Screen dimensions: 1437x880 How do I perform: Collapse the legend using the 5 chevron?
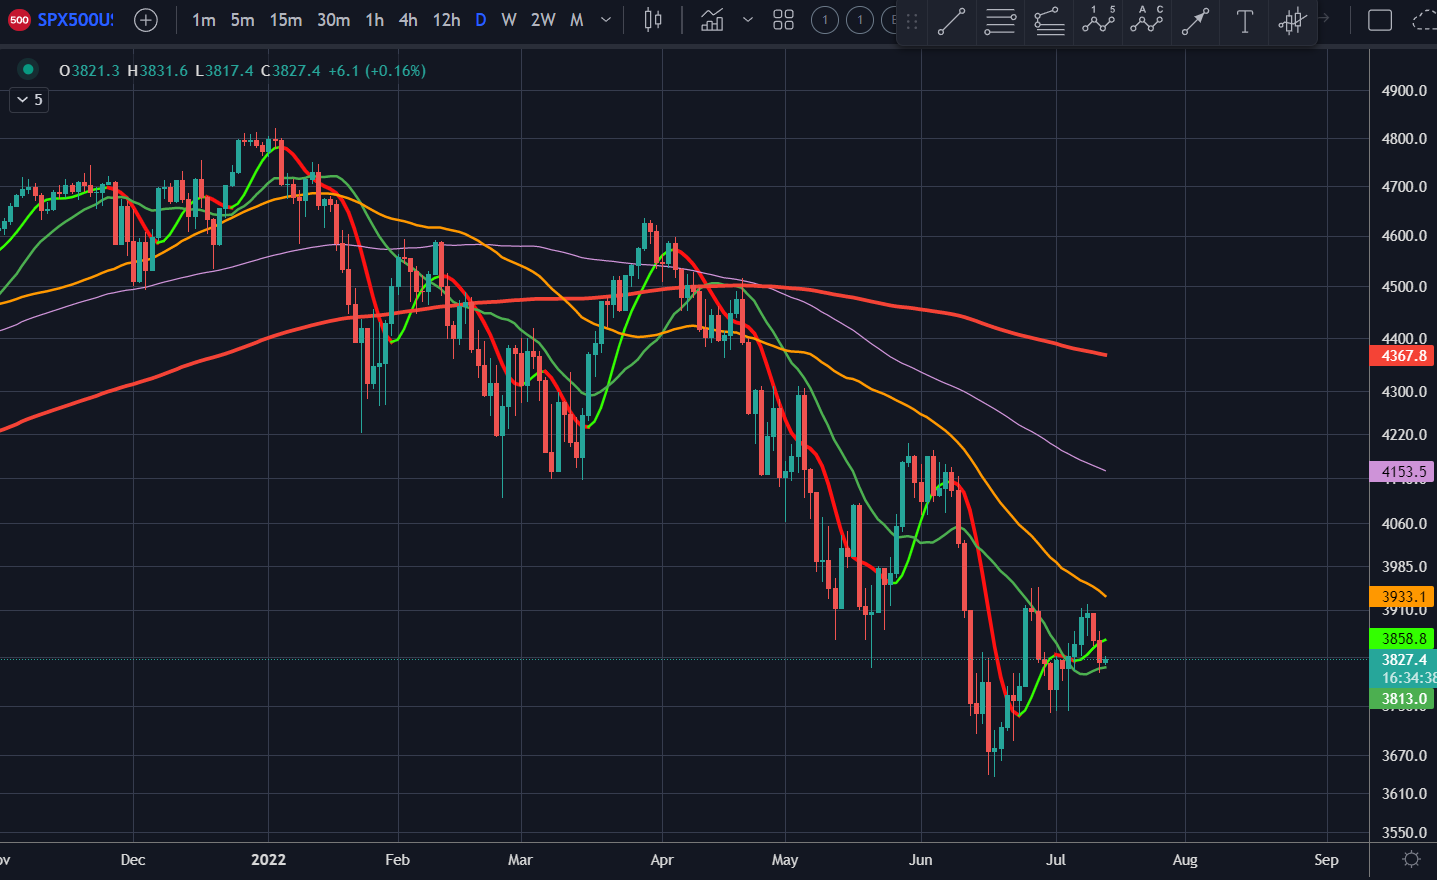(28, 100)
